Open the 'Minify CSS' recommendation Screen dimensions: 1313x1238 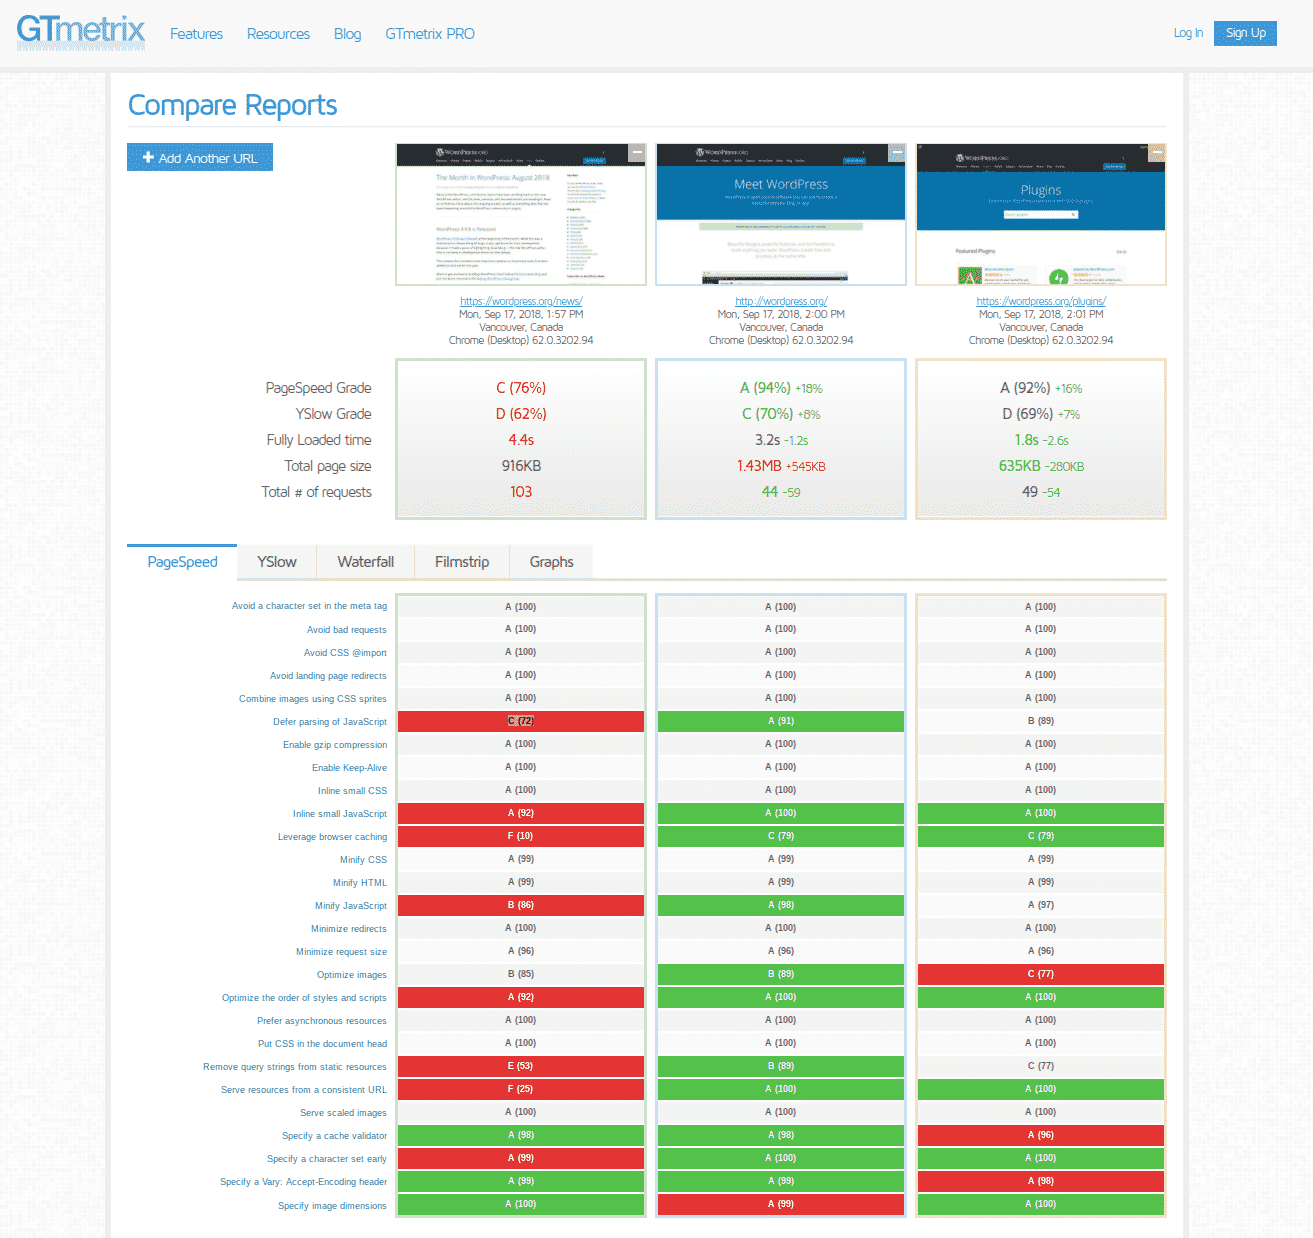click(x=363, y=860)
